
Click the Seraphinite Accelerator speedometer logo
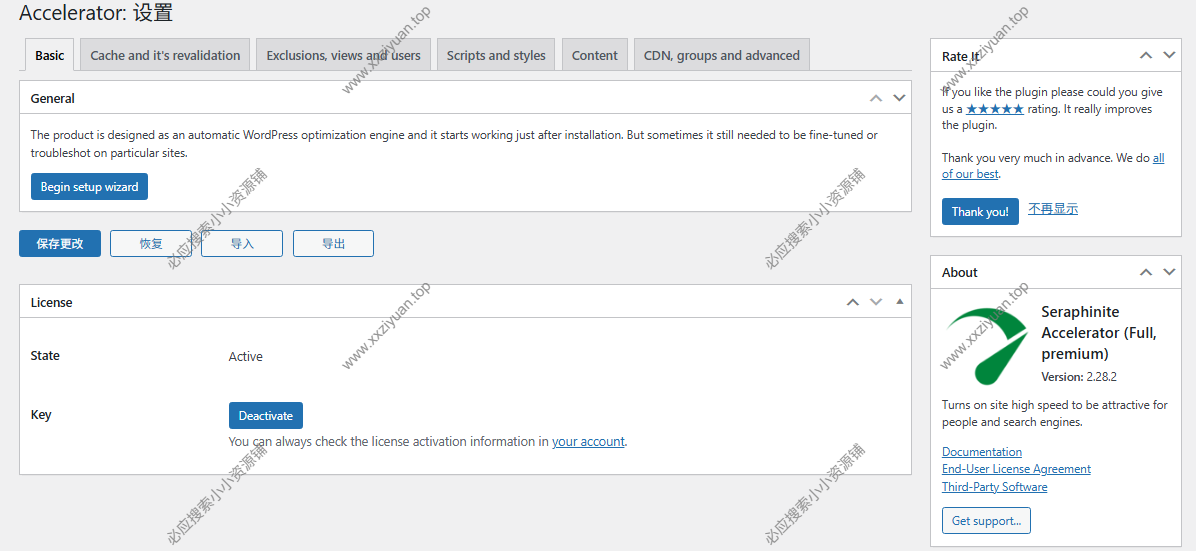[987, 345]
